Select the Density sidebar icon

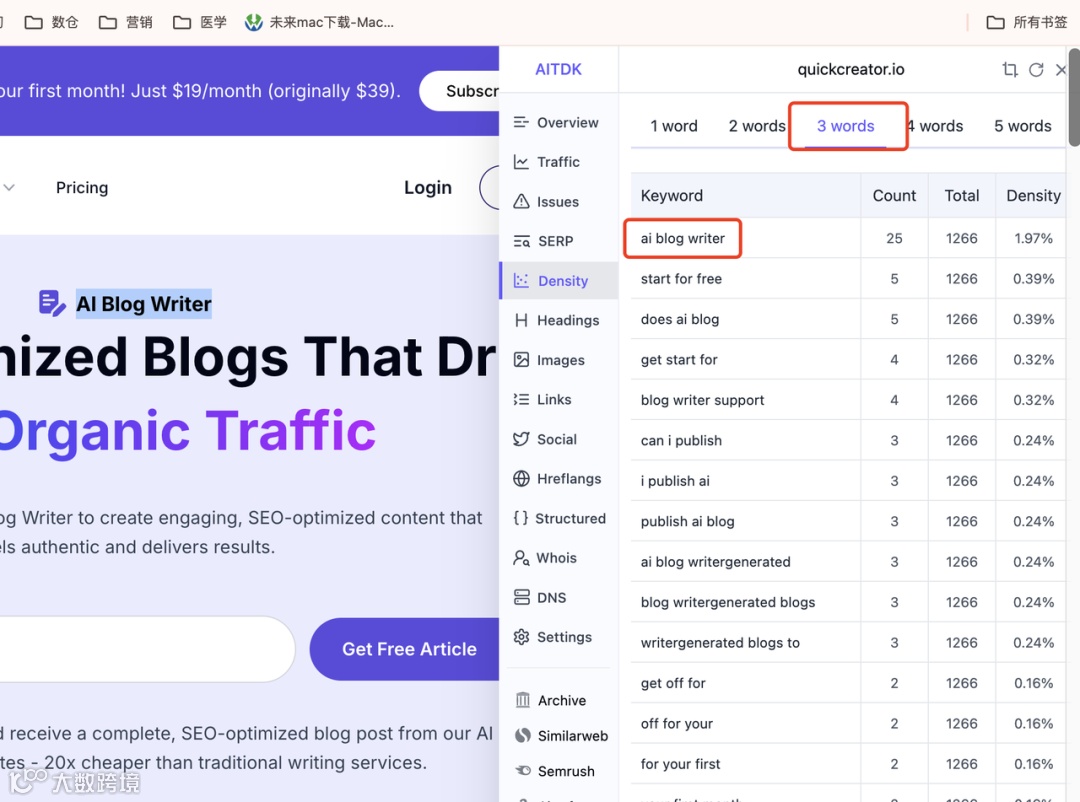[521, 281]
